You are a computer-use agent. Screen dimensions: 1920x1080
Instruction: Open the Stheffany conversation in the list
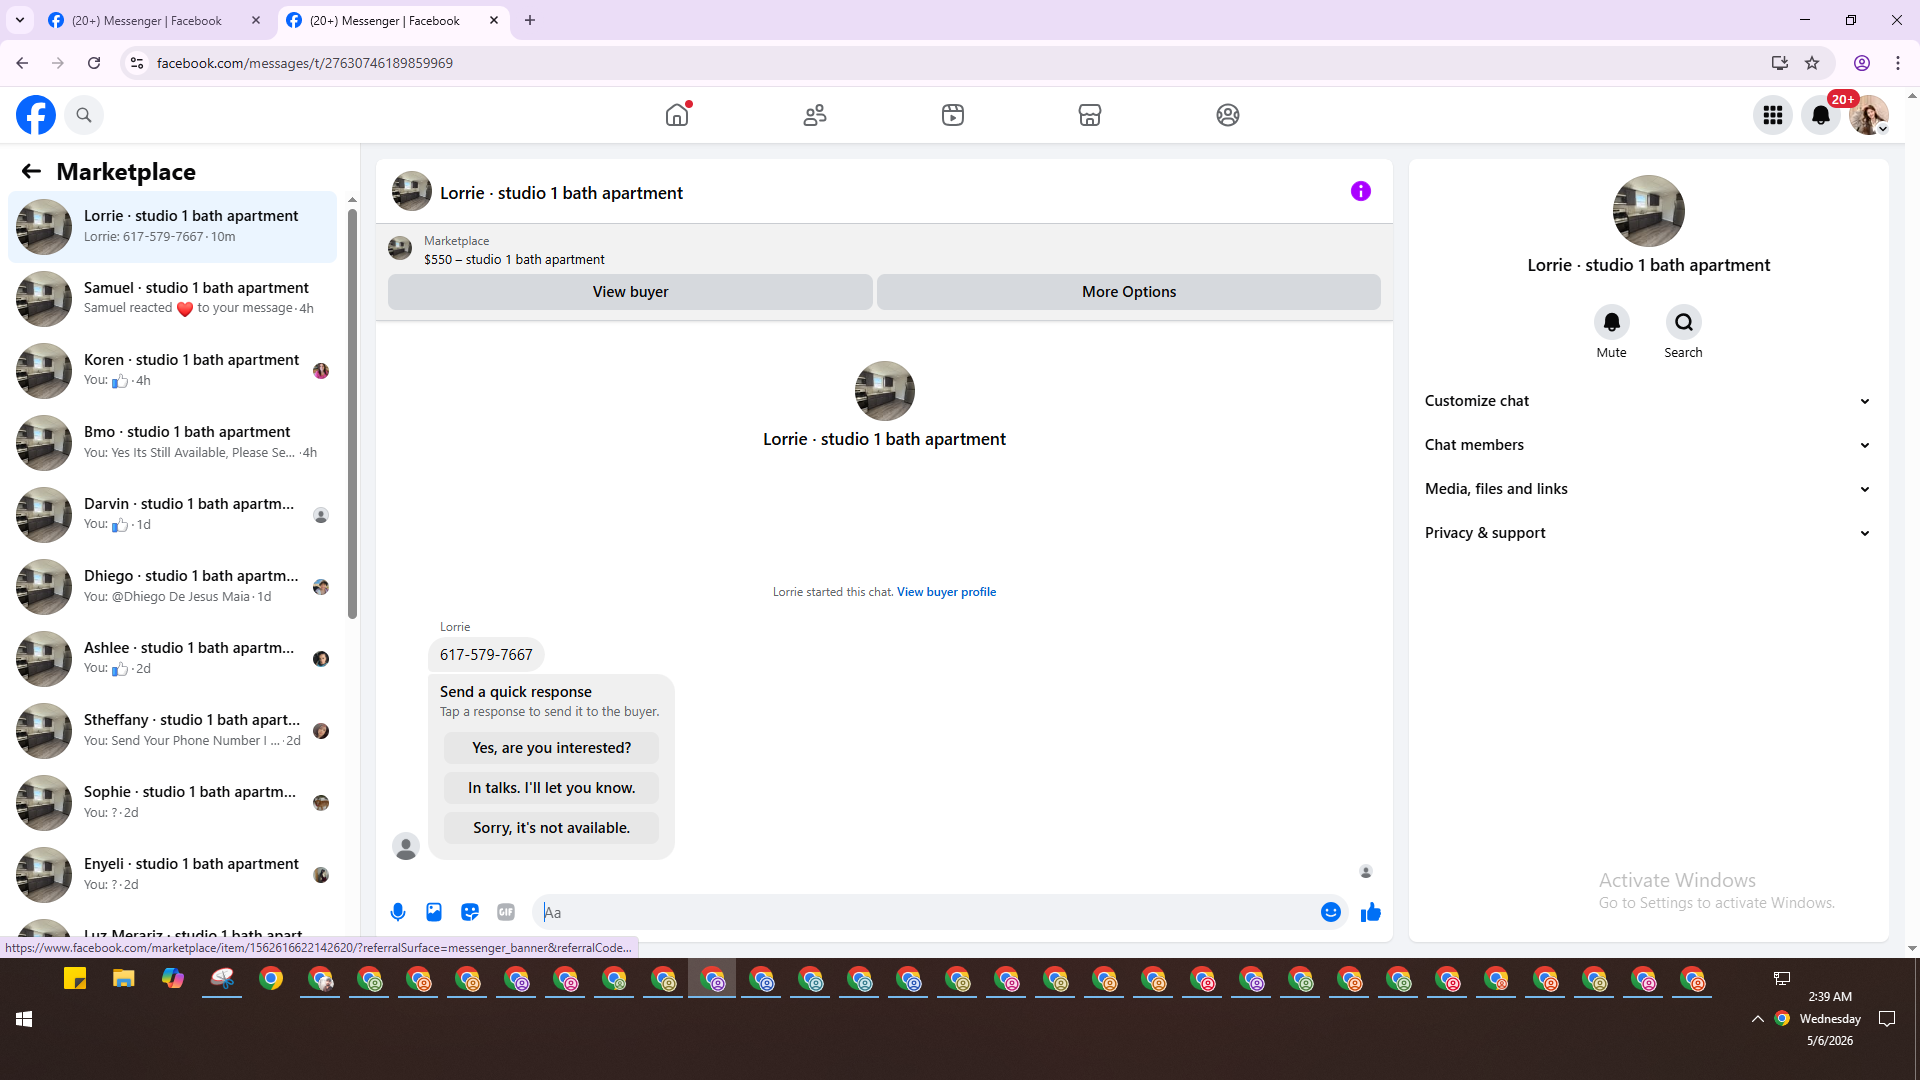[172, 731]
